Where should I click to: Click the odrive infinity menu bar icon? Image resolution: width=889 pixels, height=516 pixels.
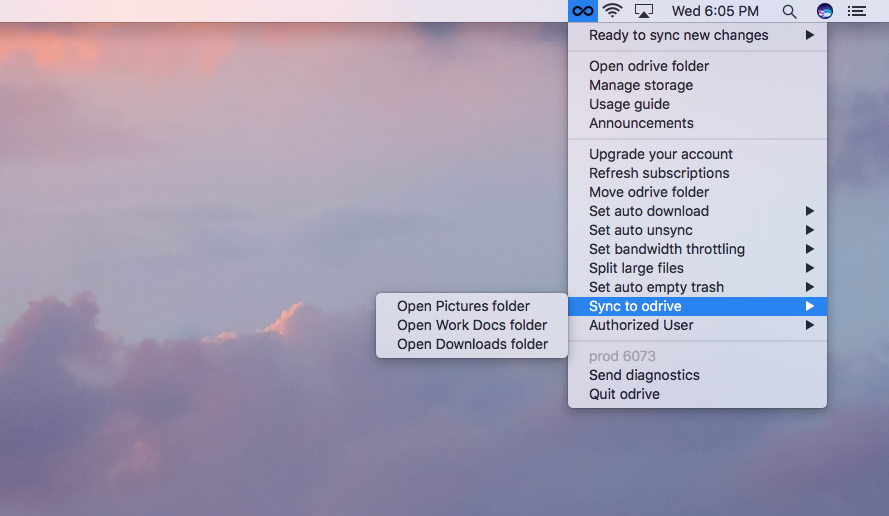click(x=582, y=11)
